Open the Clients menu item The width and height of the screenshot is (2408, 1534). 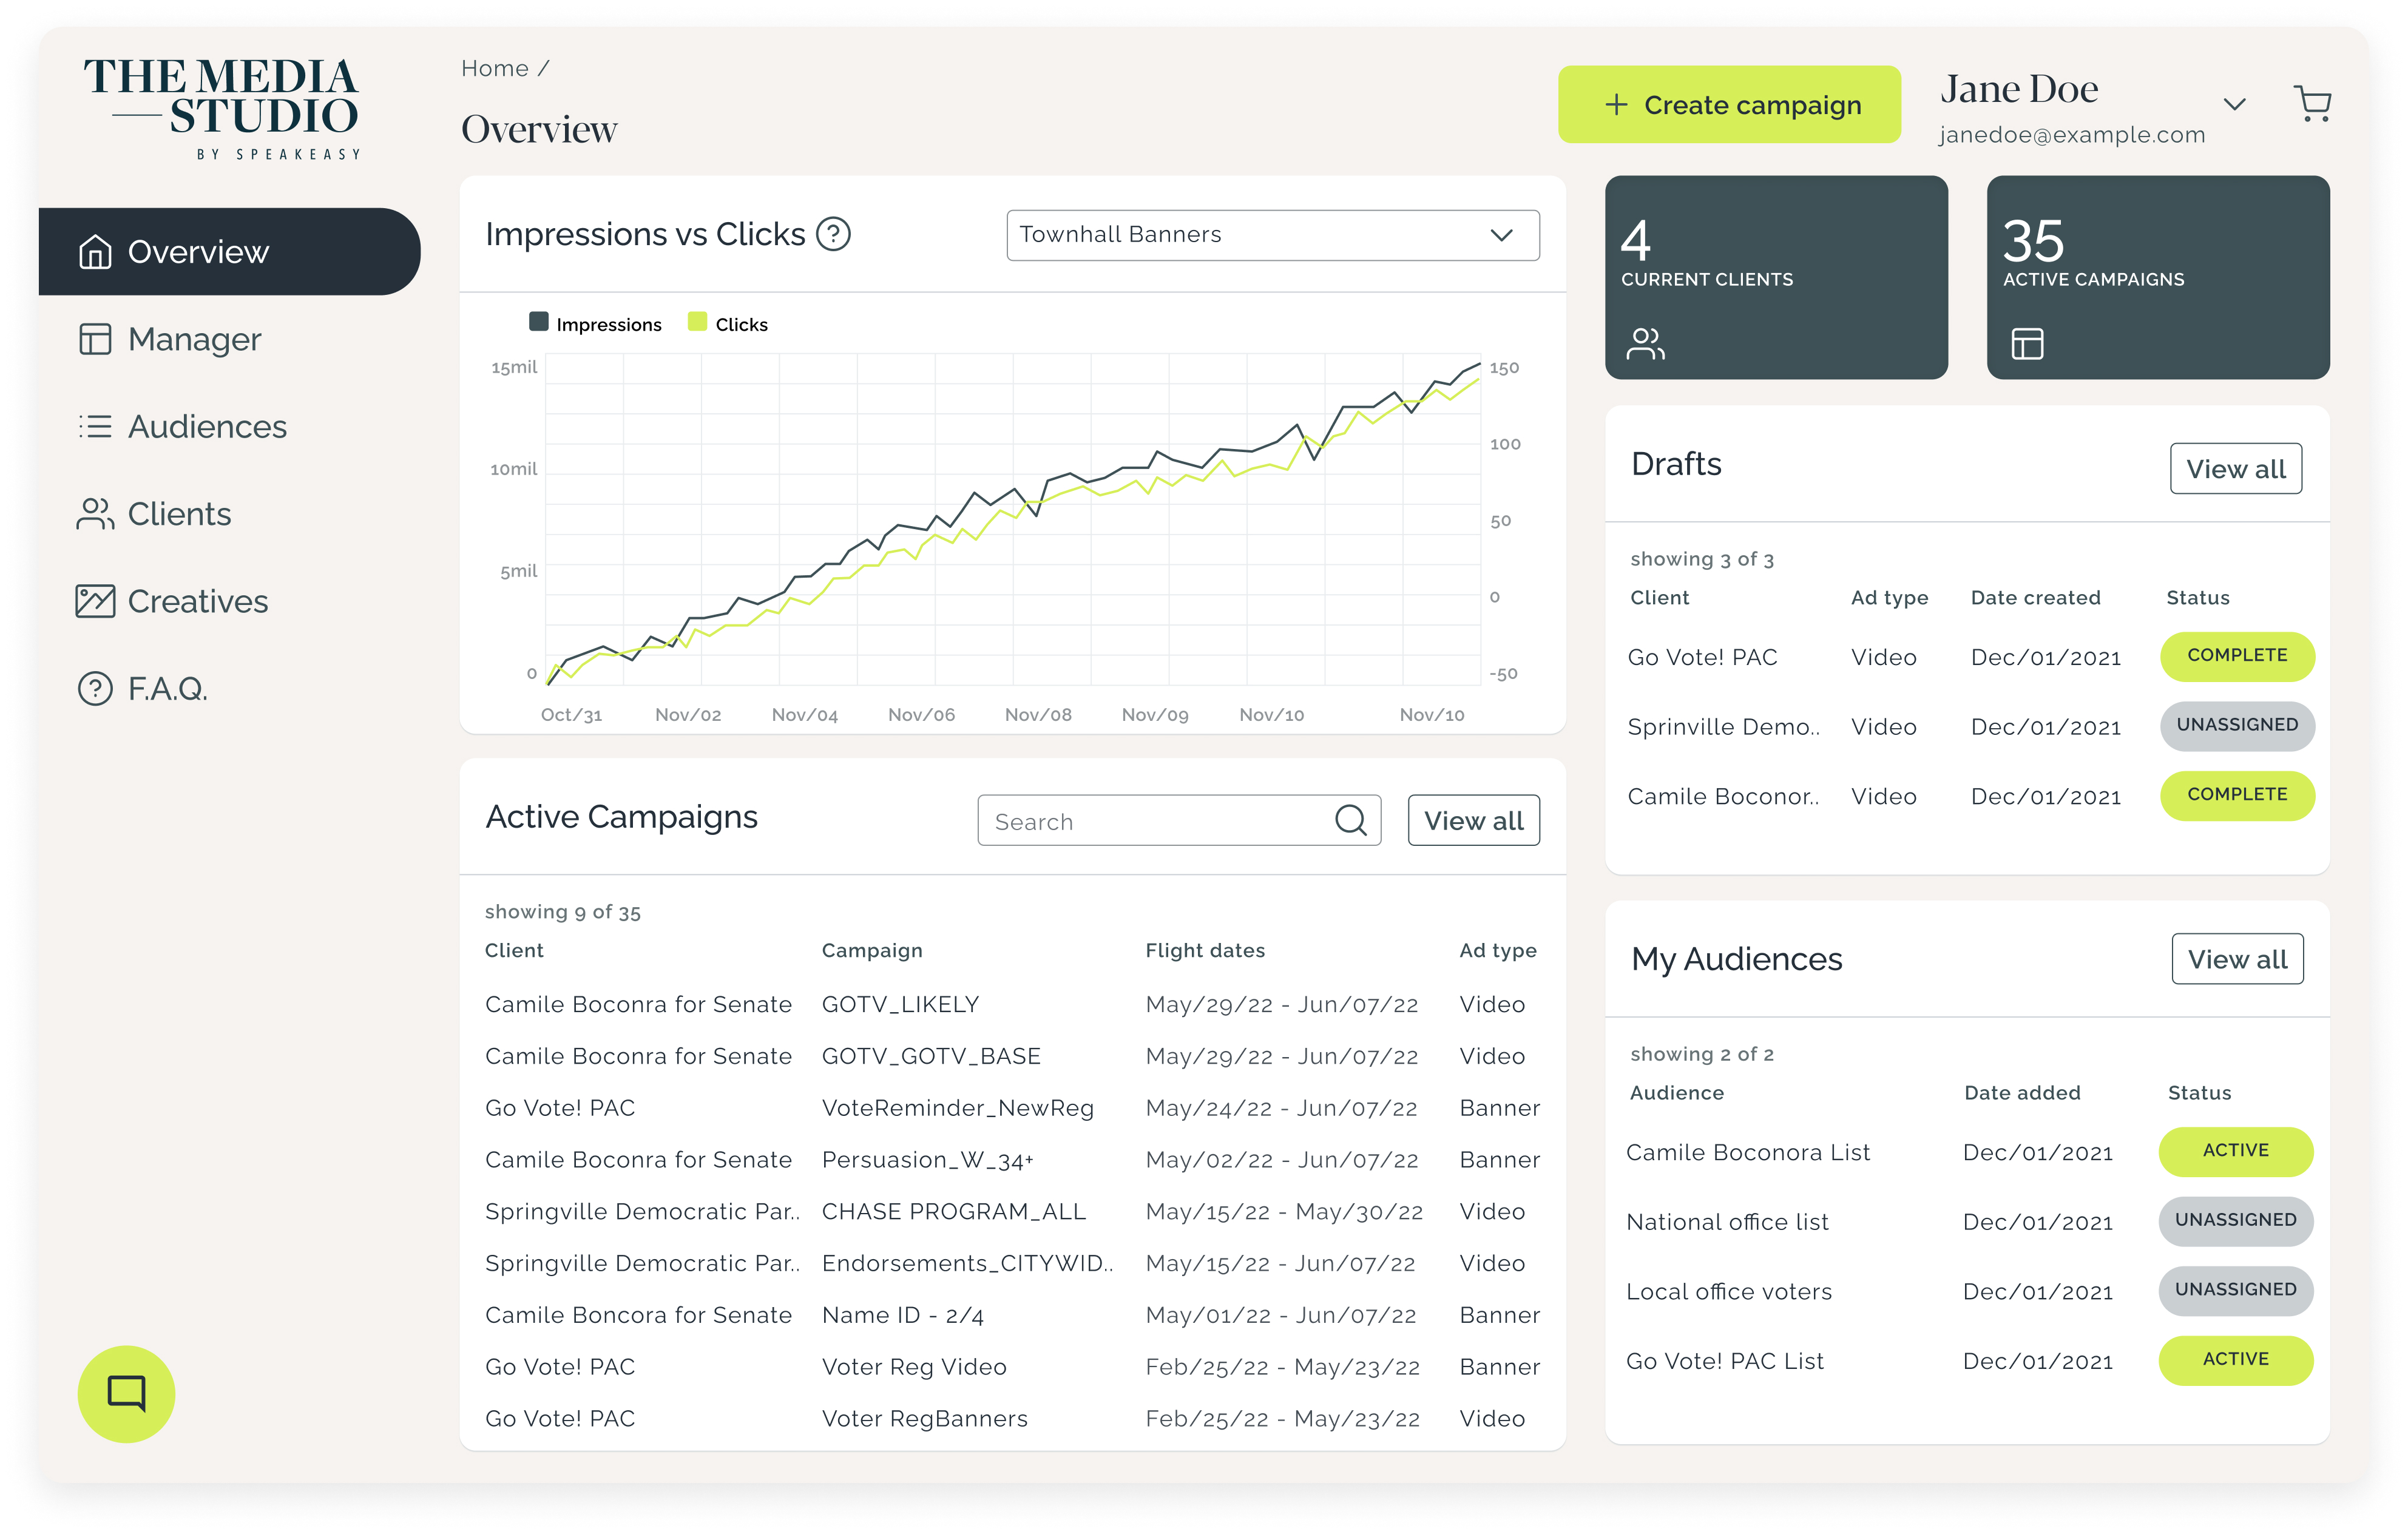click(179, 514)
